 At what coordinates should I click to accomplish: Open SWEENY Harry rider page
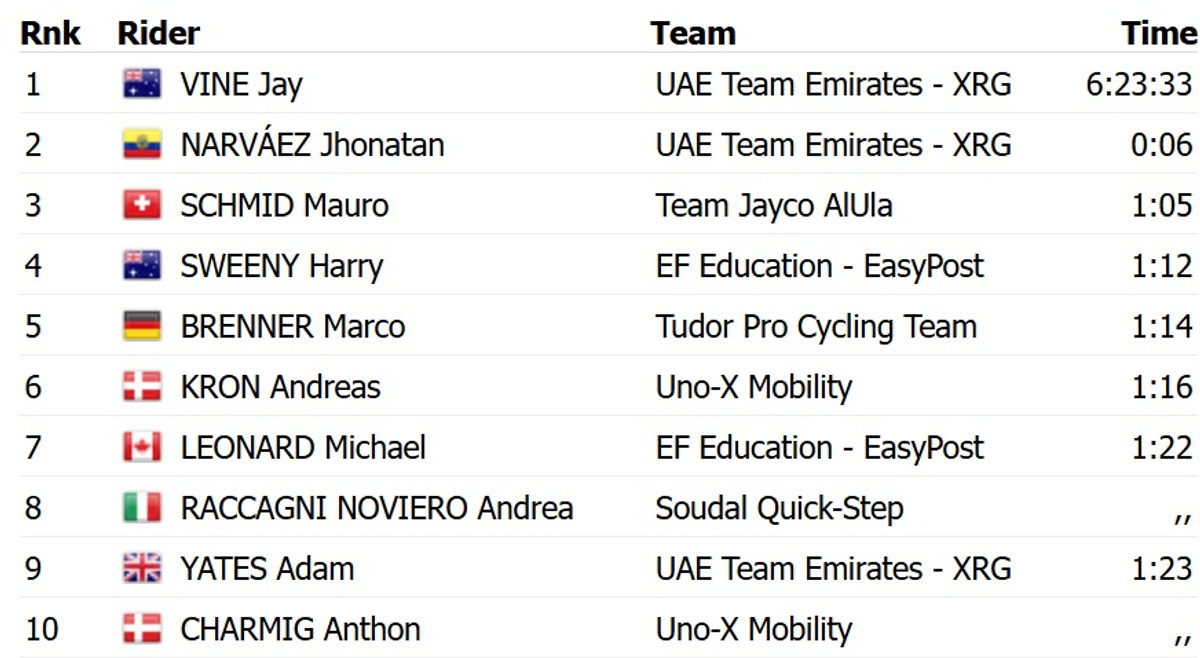pos(281,266)
